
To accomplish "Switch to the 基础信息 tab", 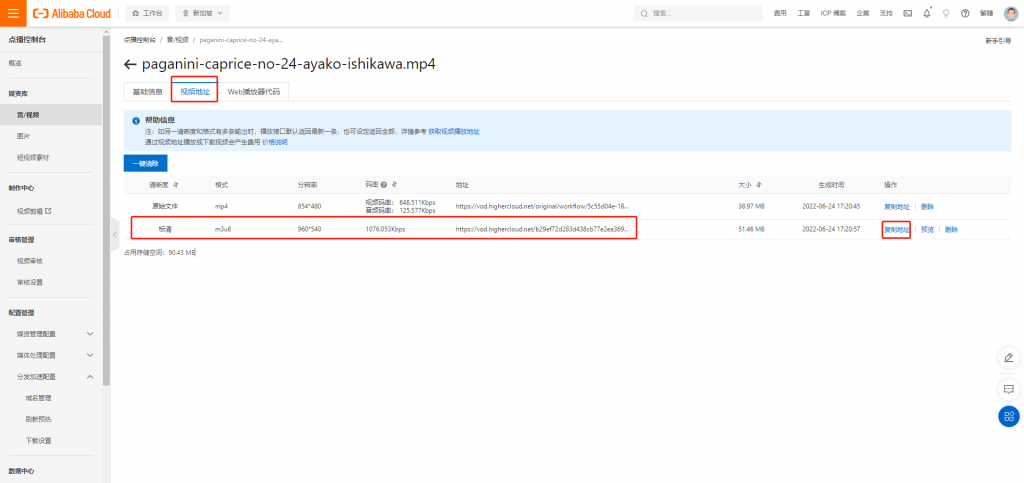I will point(147,92).
